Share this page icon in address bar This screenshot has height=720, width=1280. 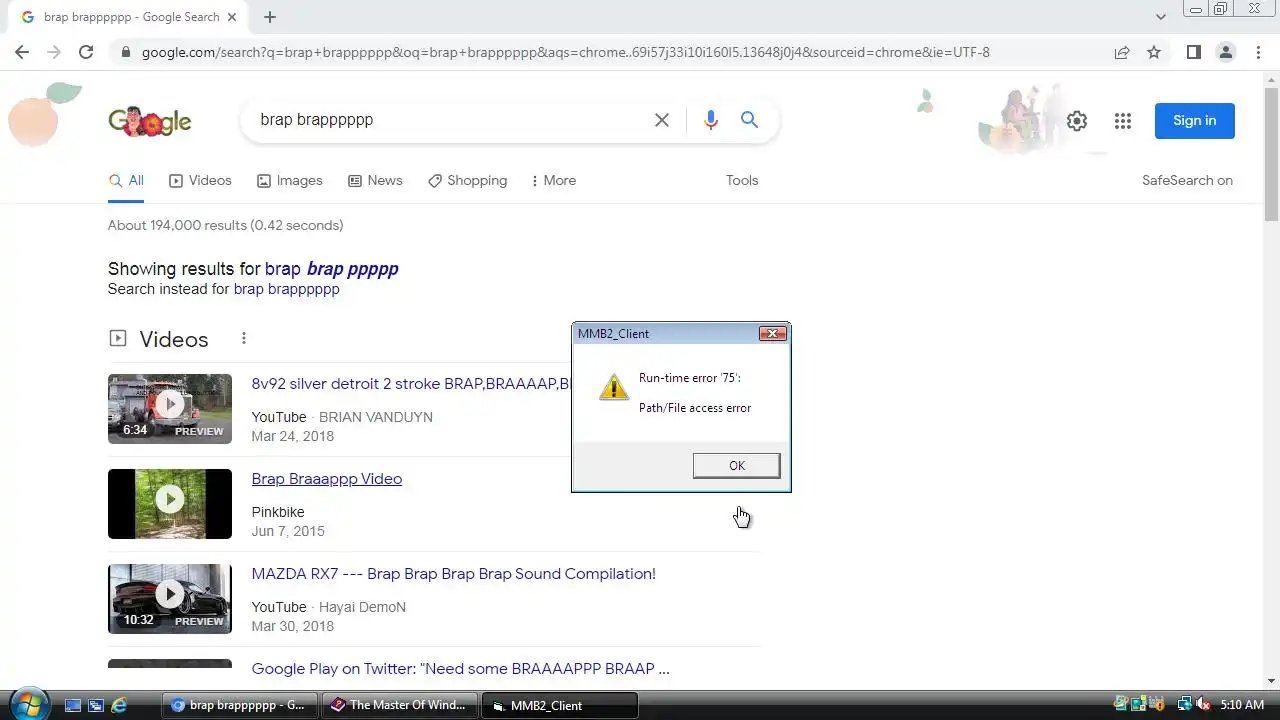pos(1122,52)
